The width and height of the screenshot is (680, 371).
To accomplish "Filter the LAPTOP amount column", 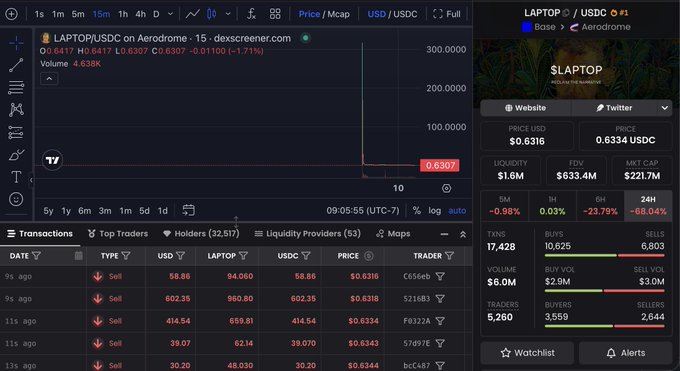I will pyautogui.click(x=243, y=256).
